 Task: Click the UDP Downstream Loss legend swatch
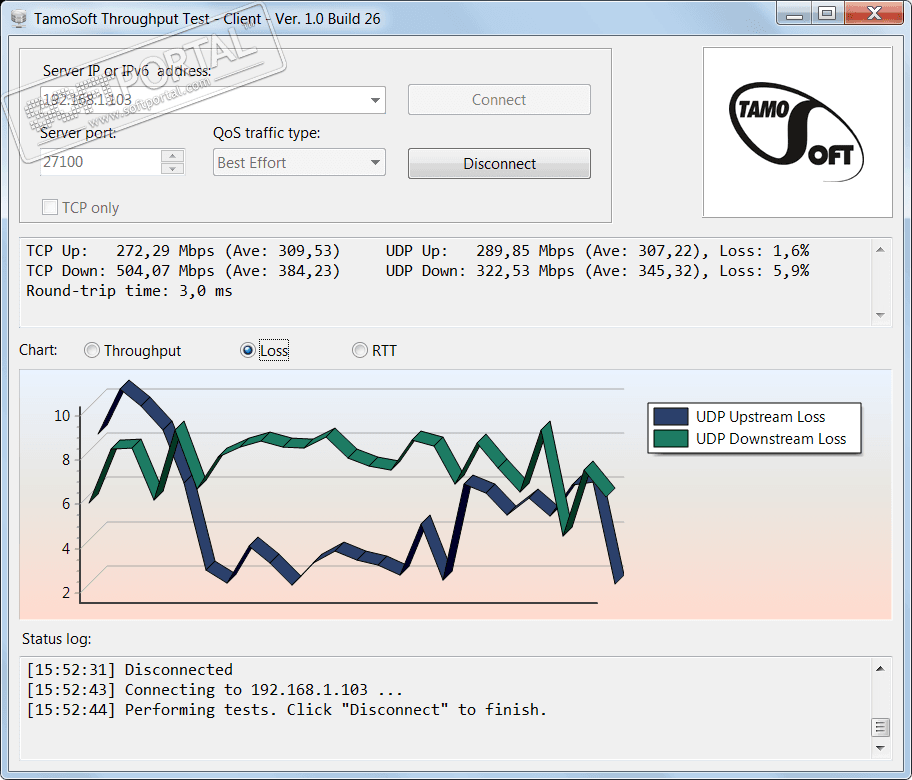671,439
